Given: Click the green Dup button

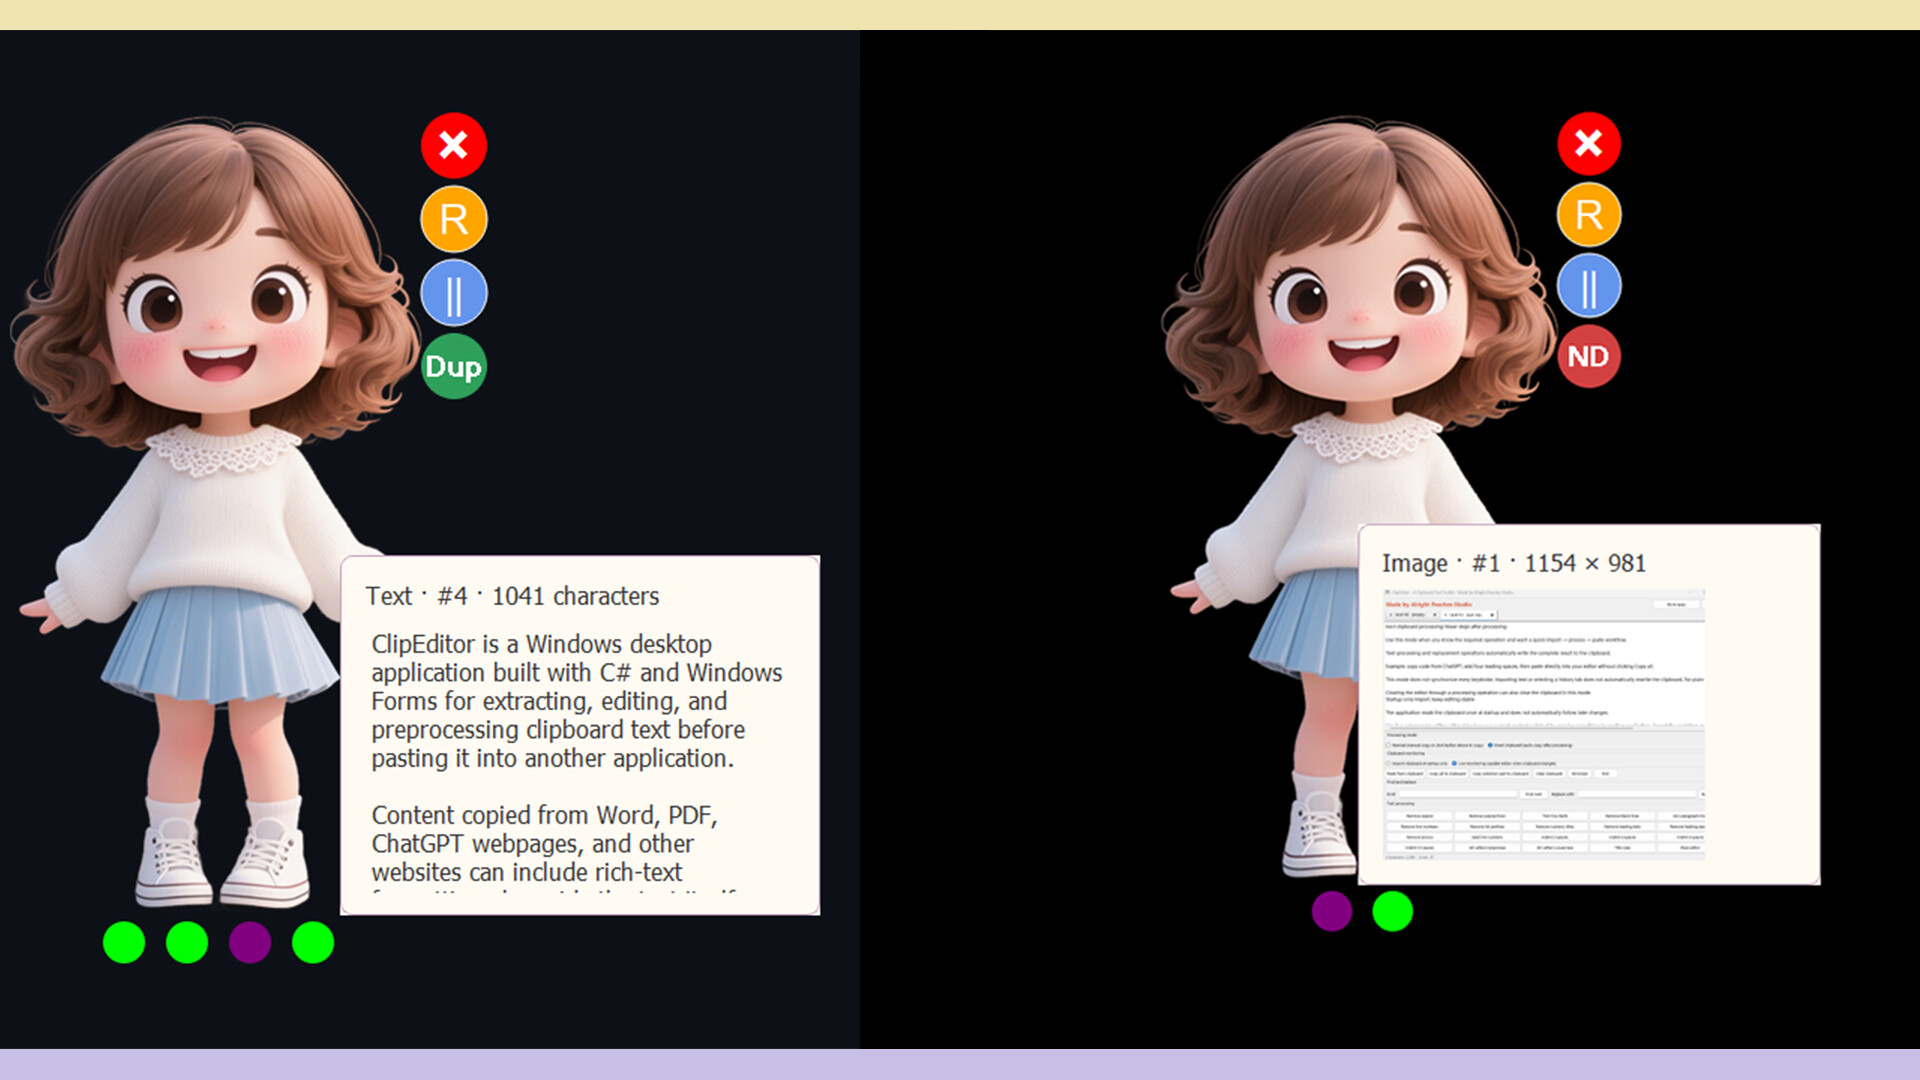Looking at the screenshot, I should coord(454,367).
